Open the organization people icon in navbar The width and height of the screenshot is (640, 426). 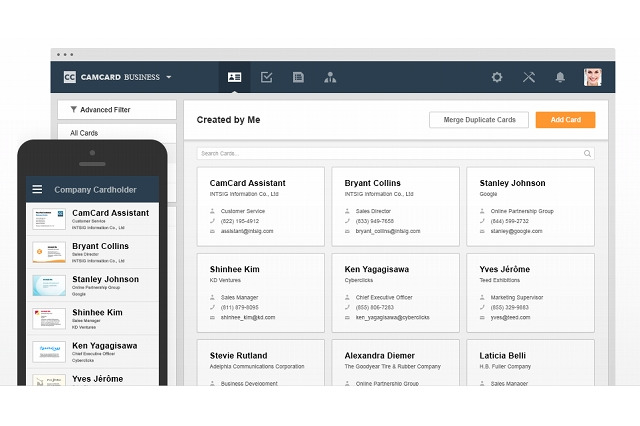330,77
